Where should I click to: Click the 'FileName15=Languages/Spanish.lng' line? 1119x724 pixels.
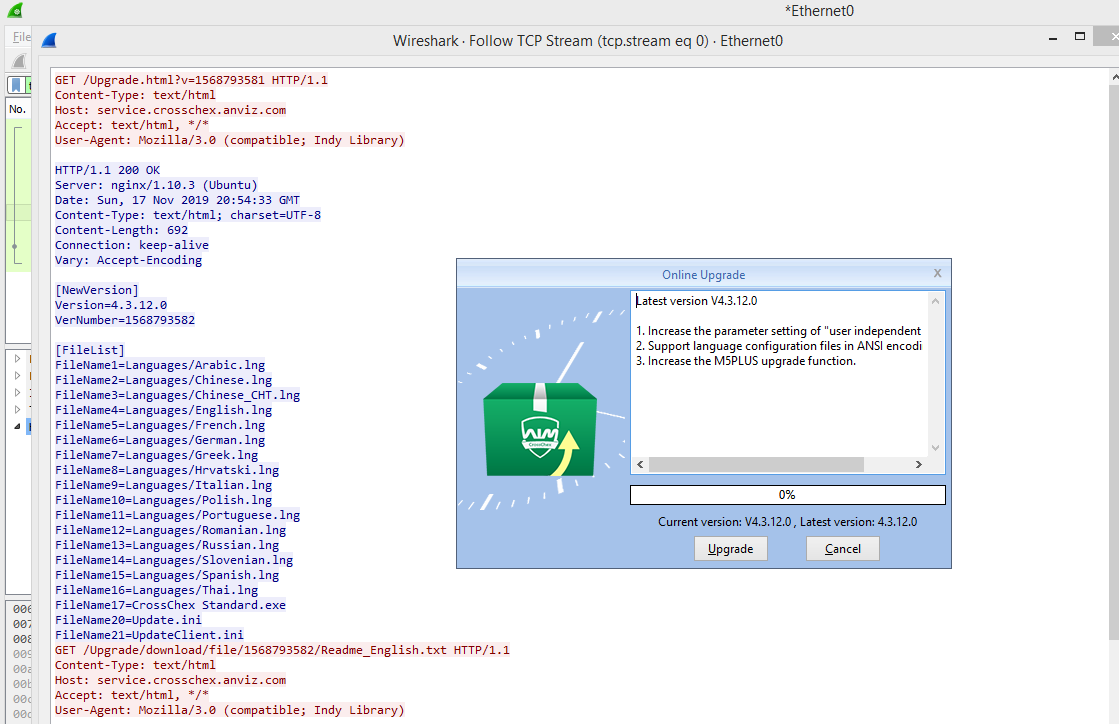[x=167, y=574]
